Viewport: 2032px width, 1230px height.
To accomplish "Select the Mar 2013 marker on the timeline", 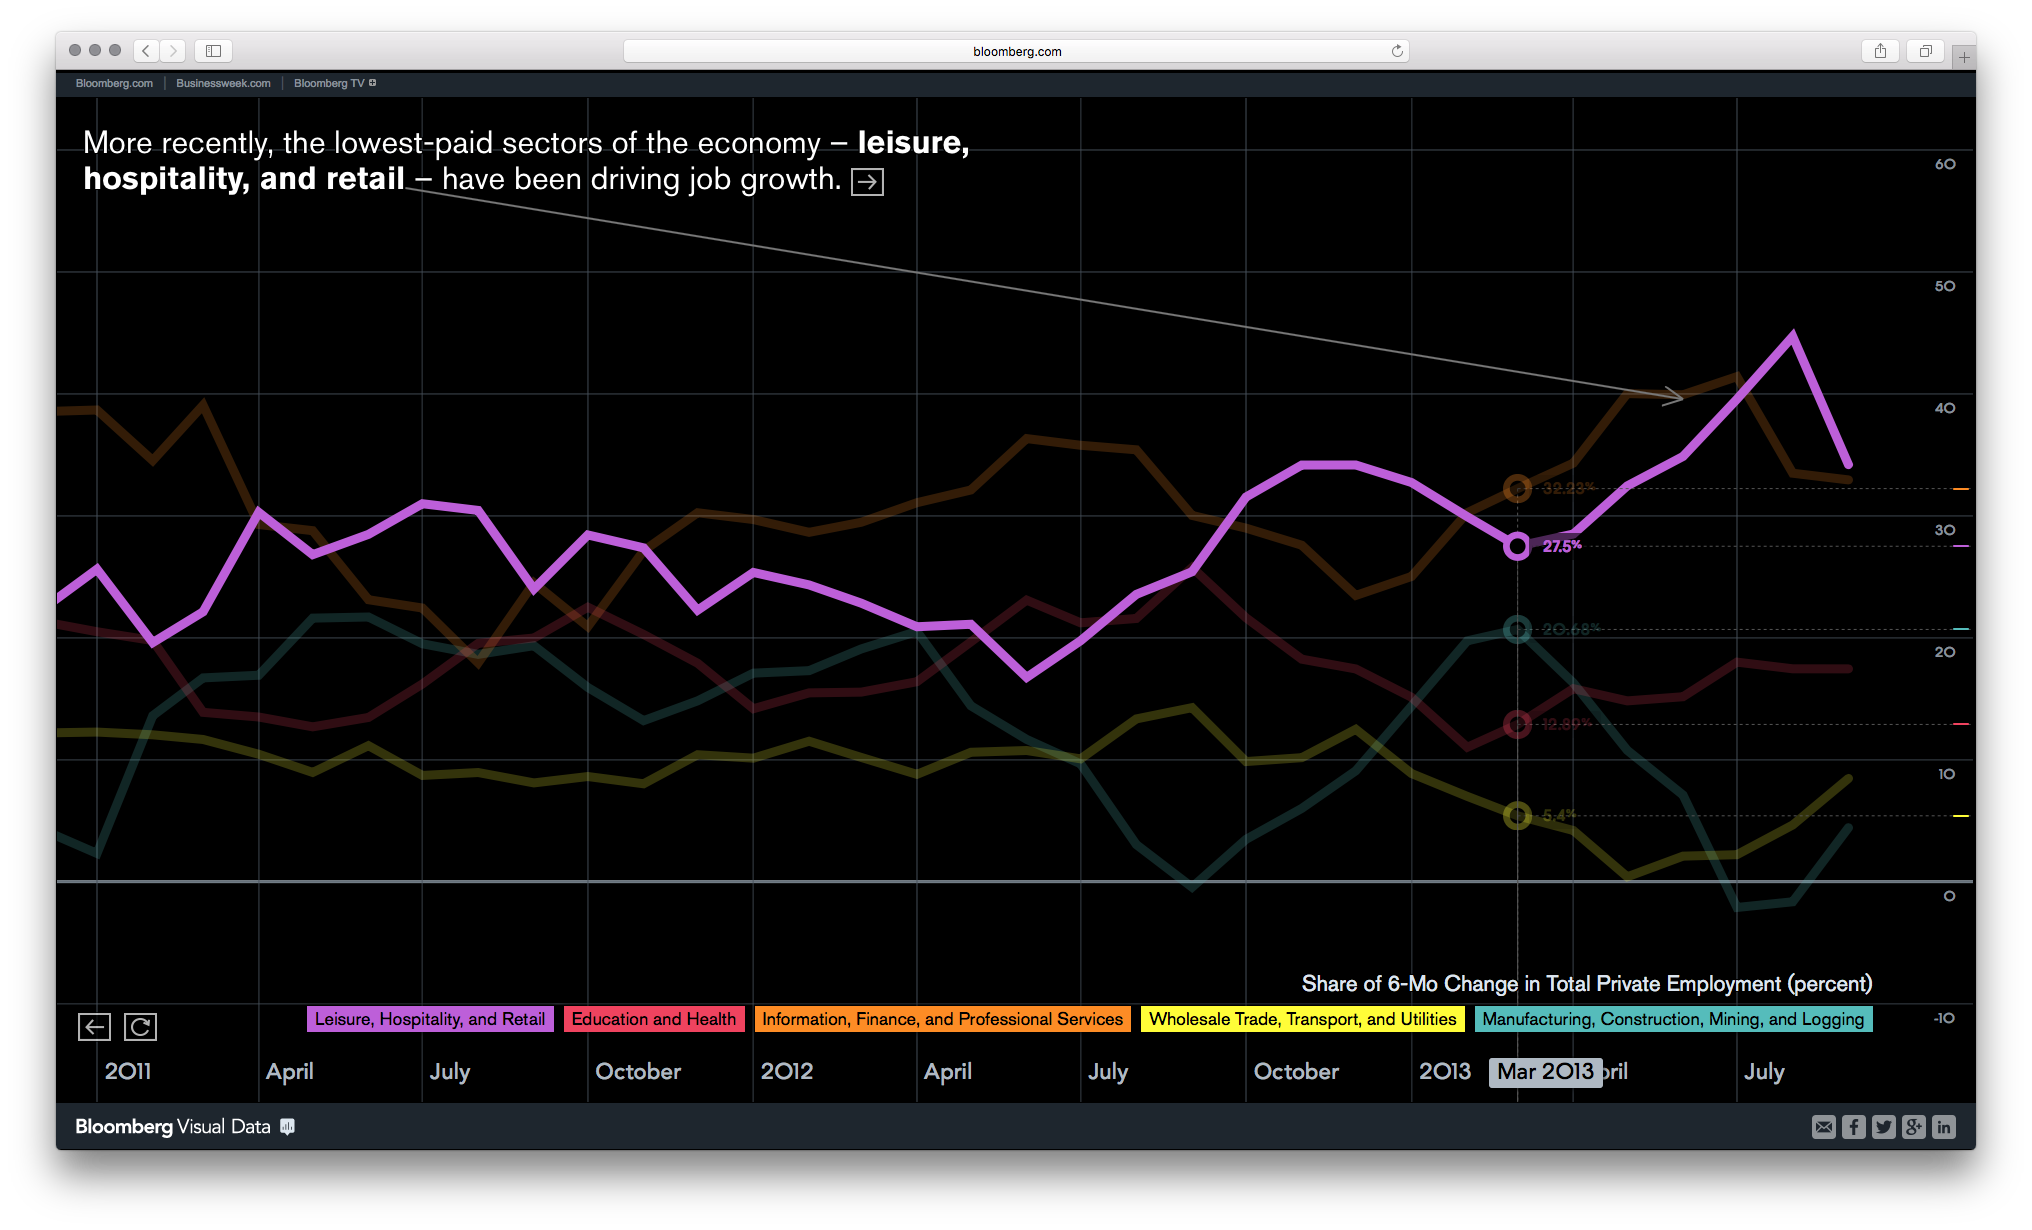I will (1545, 1071).
